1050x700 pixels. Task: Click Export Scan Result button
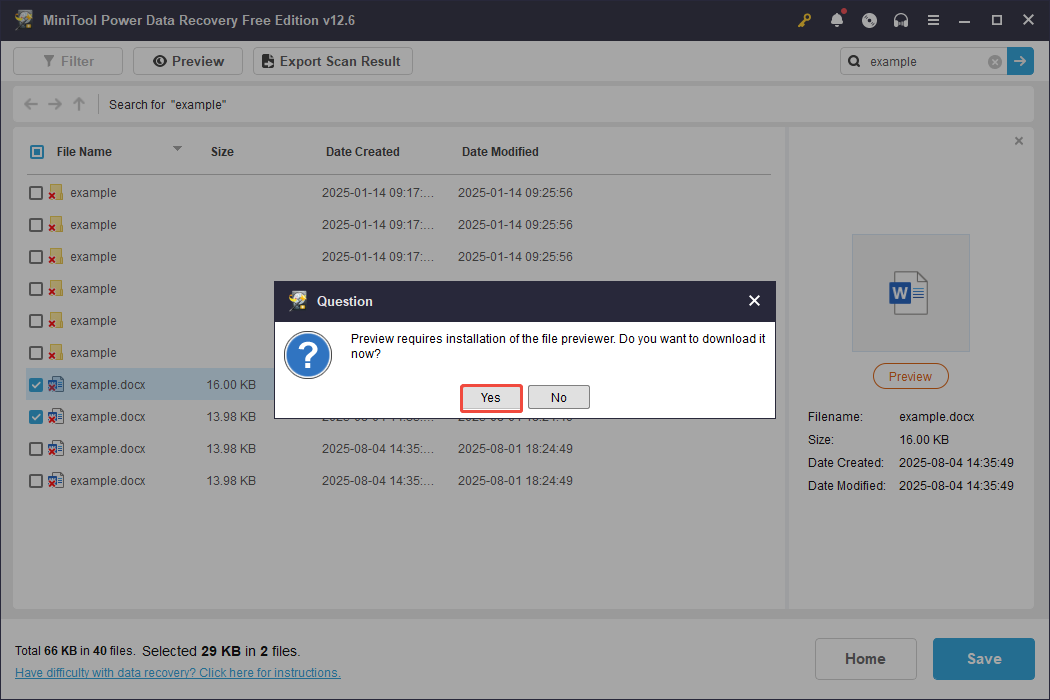point(332,61)
